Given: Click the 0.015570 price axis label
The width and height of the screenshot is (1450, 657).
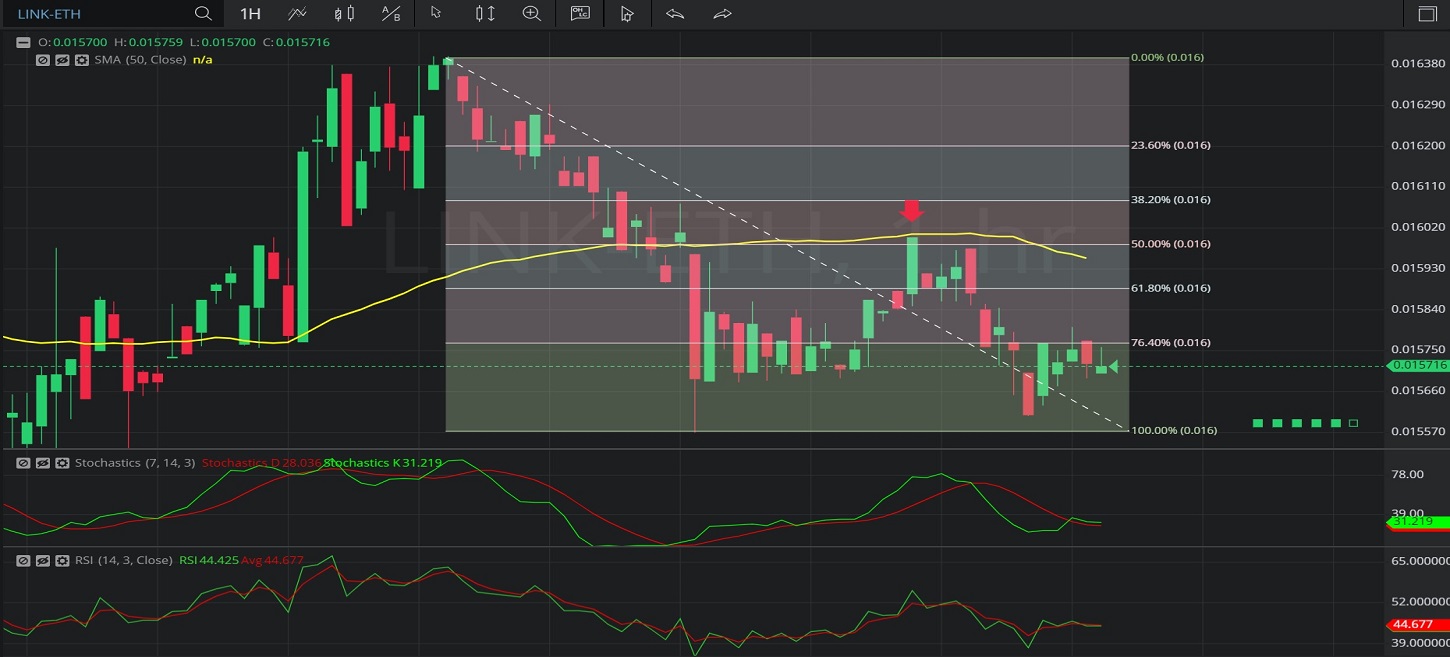Looking at the screenshot, I should click(1418, 431).
